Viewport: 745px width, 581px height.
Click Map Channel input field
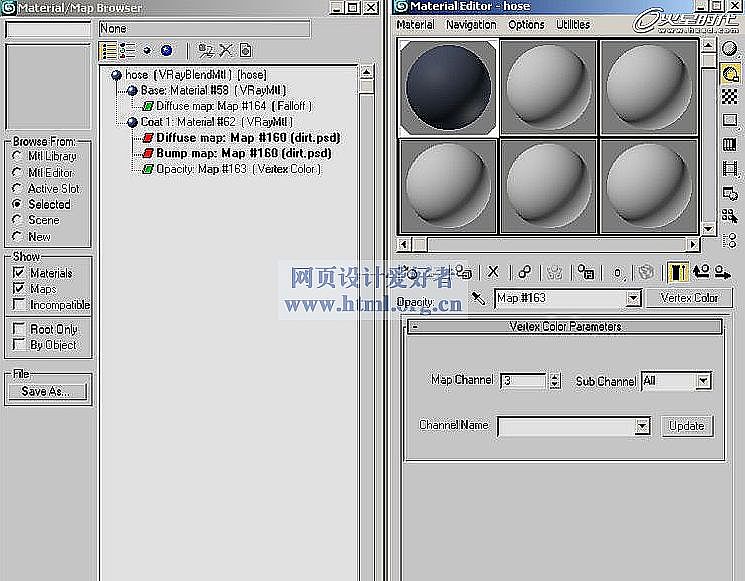(524, 381)
